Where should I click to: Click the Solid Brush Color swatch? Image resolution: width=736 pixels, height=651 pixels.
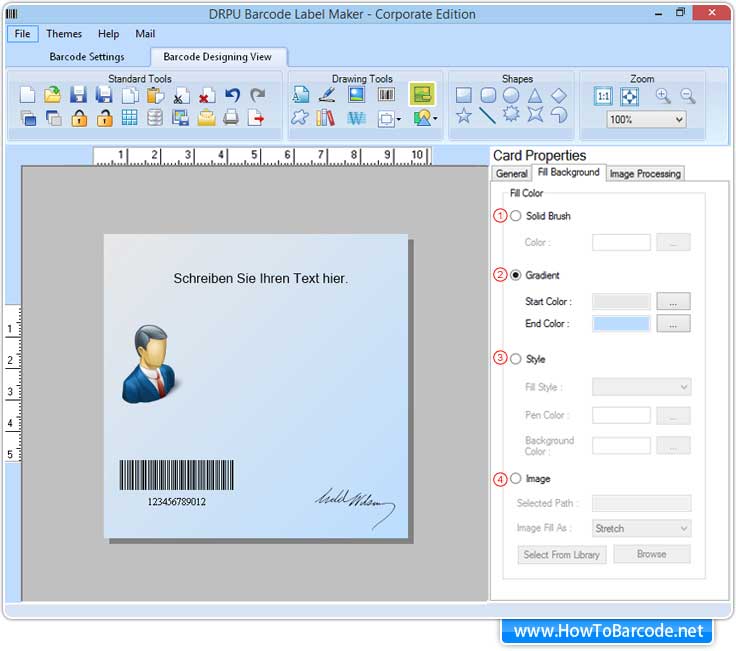click(x=621, y=242)
